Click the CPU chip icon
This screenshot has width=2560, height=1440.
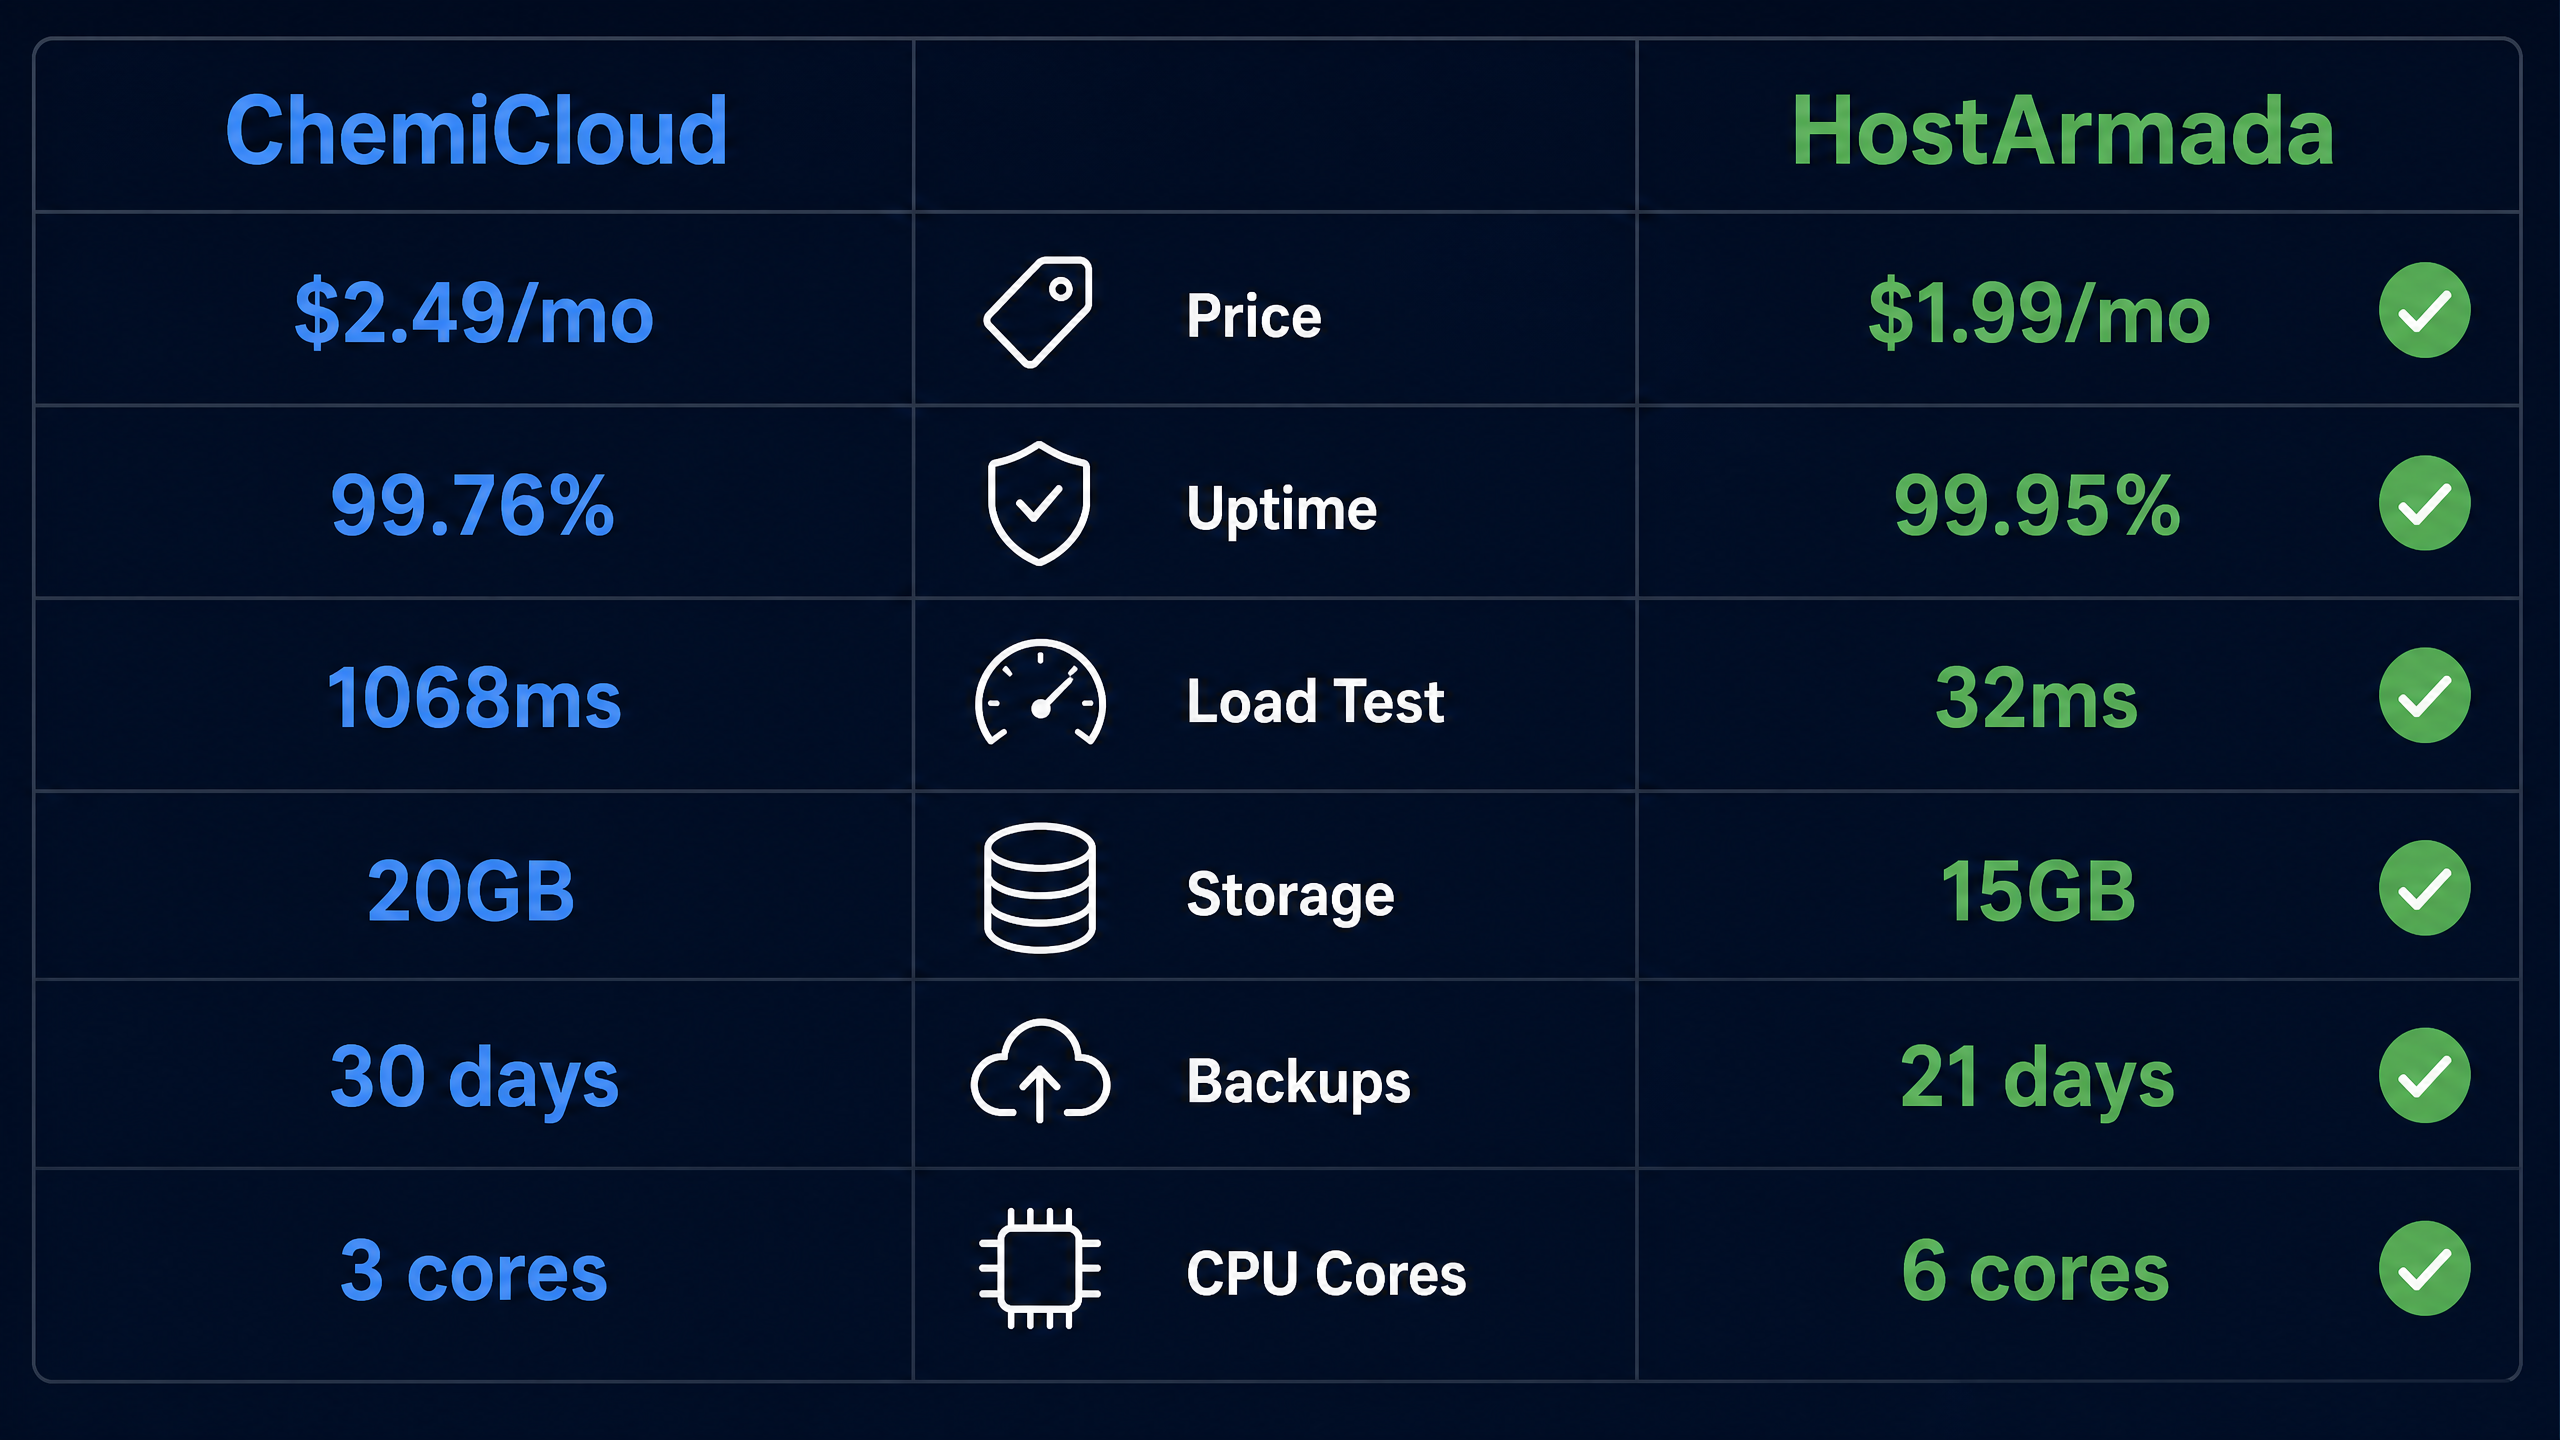(x=1040, y=1268)
